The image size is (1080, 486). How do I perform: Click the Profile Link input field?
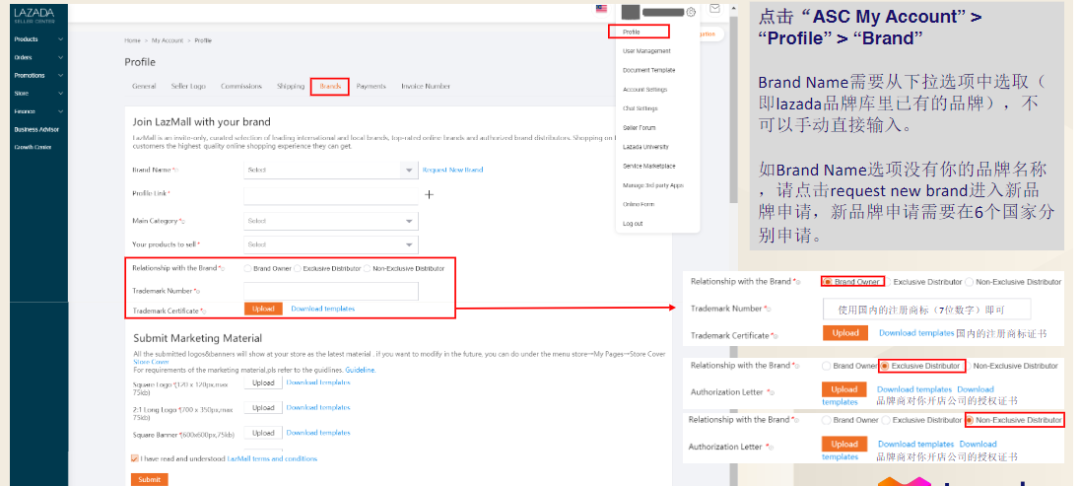[331, 196]
